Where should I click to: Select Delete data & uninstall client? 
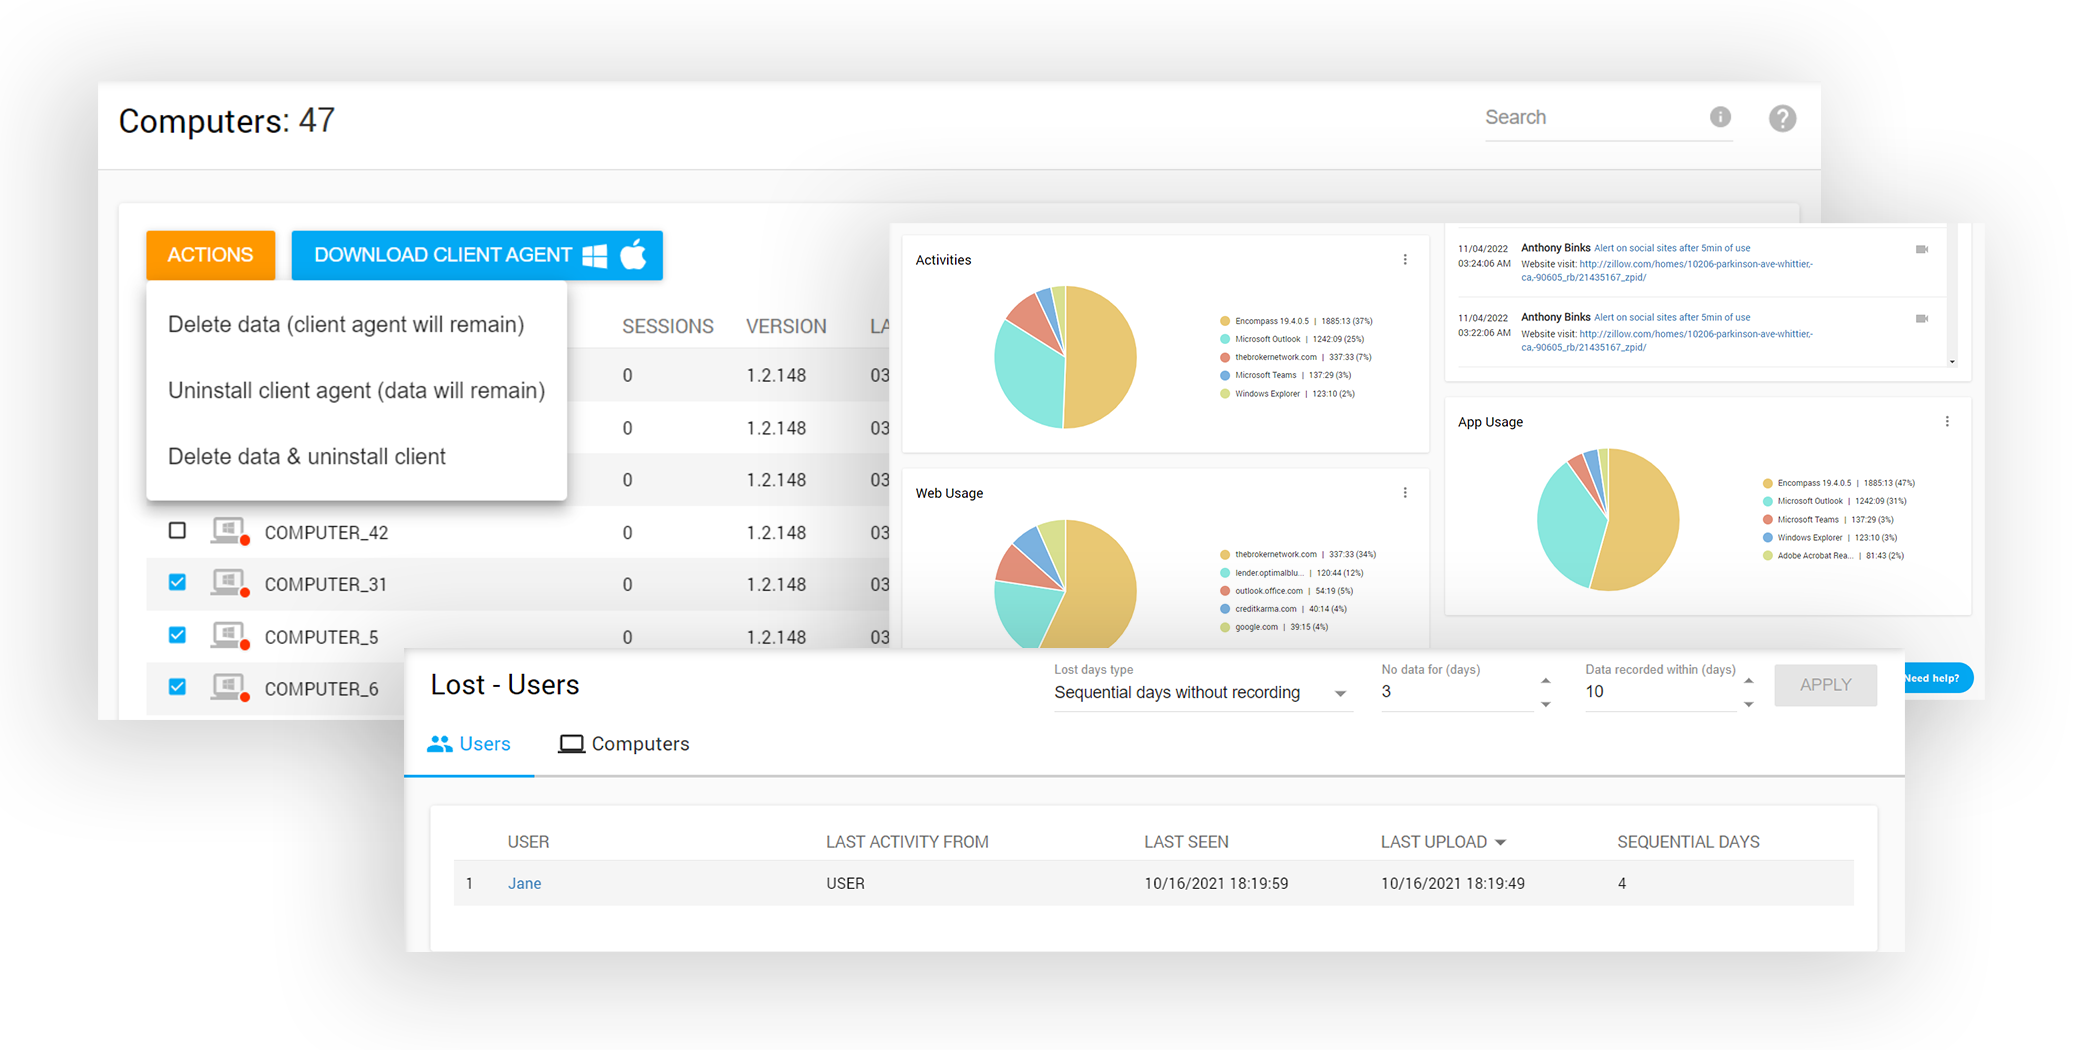pyautogui.click(x=307, y=457)
